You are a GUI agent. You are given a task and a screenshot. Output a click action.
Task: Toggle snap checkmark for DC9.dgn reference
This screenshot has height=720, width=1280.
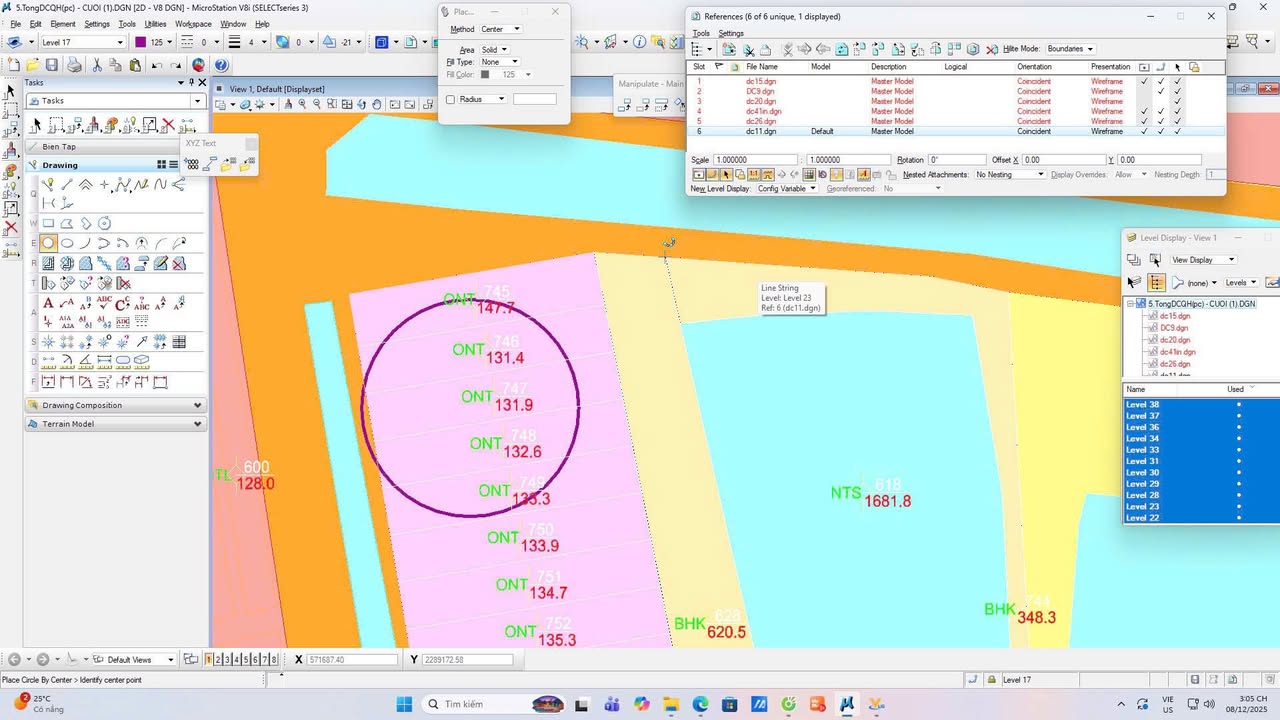click(x=1161, y=91)
